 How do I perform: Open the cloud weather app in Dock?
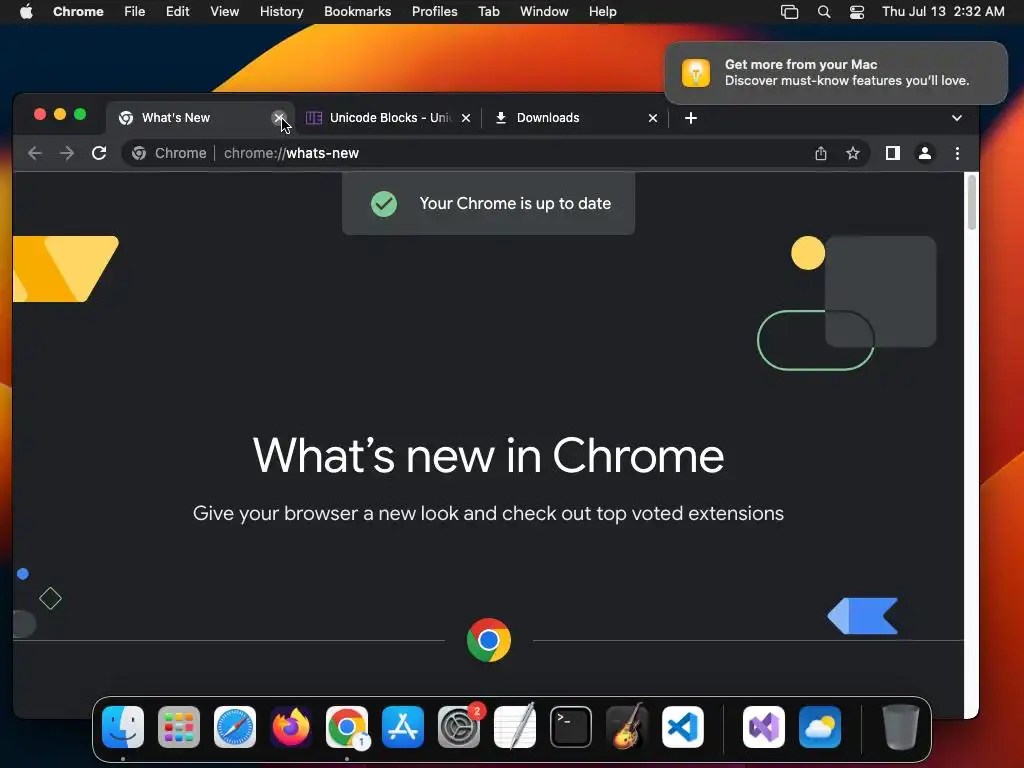click(820, 727)
